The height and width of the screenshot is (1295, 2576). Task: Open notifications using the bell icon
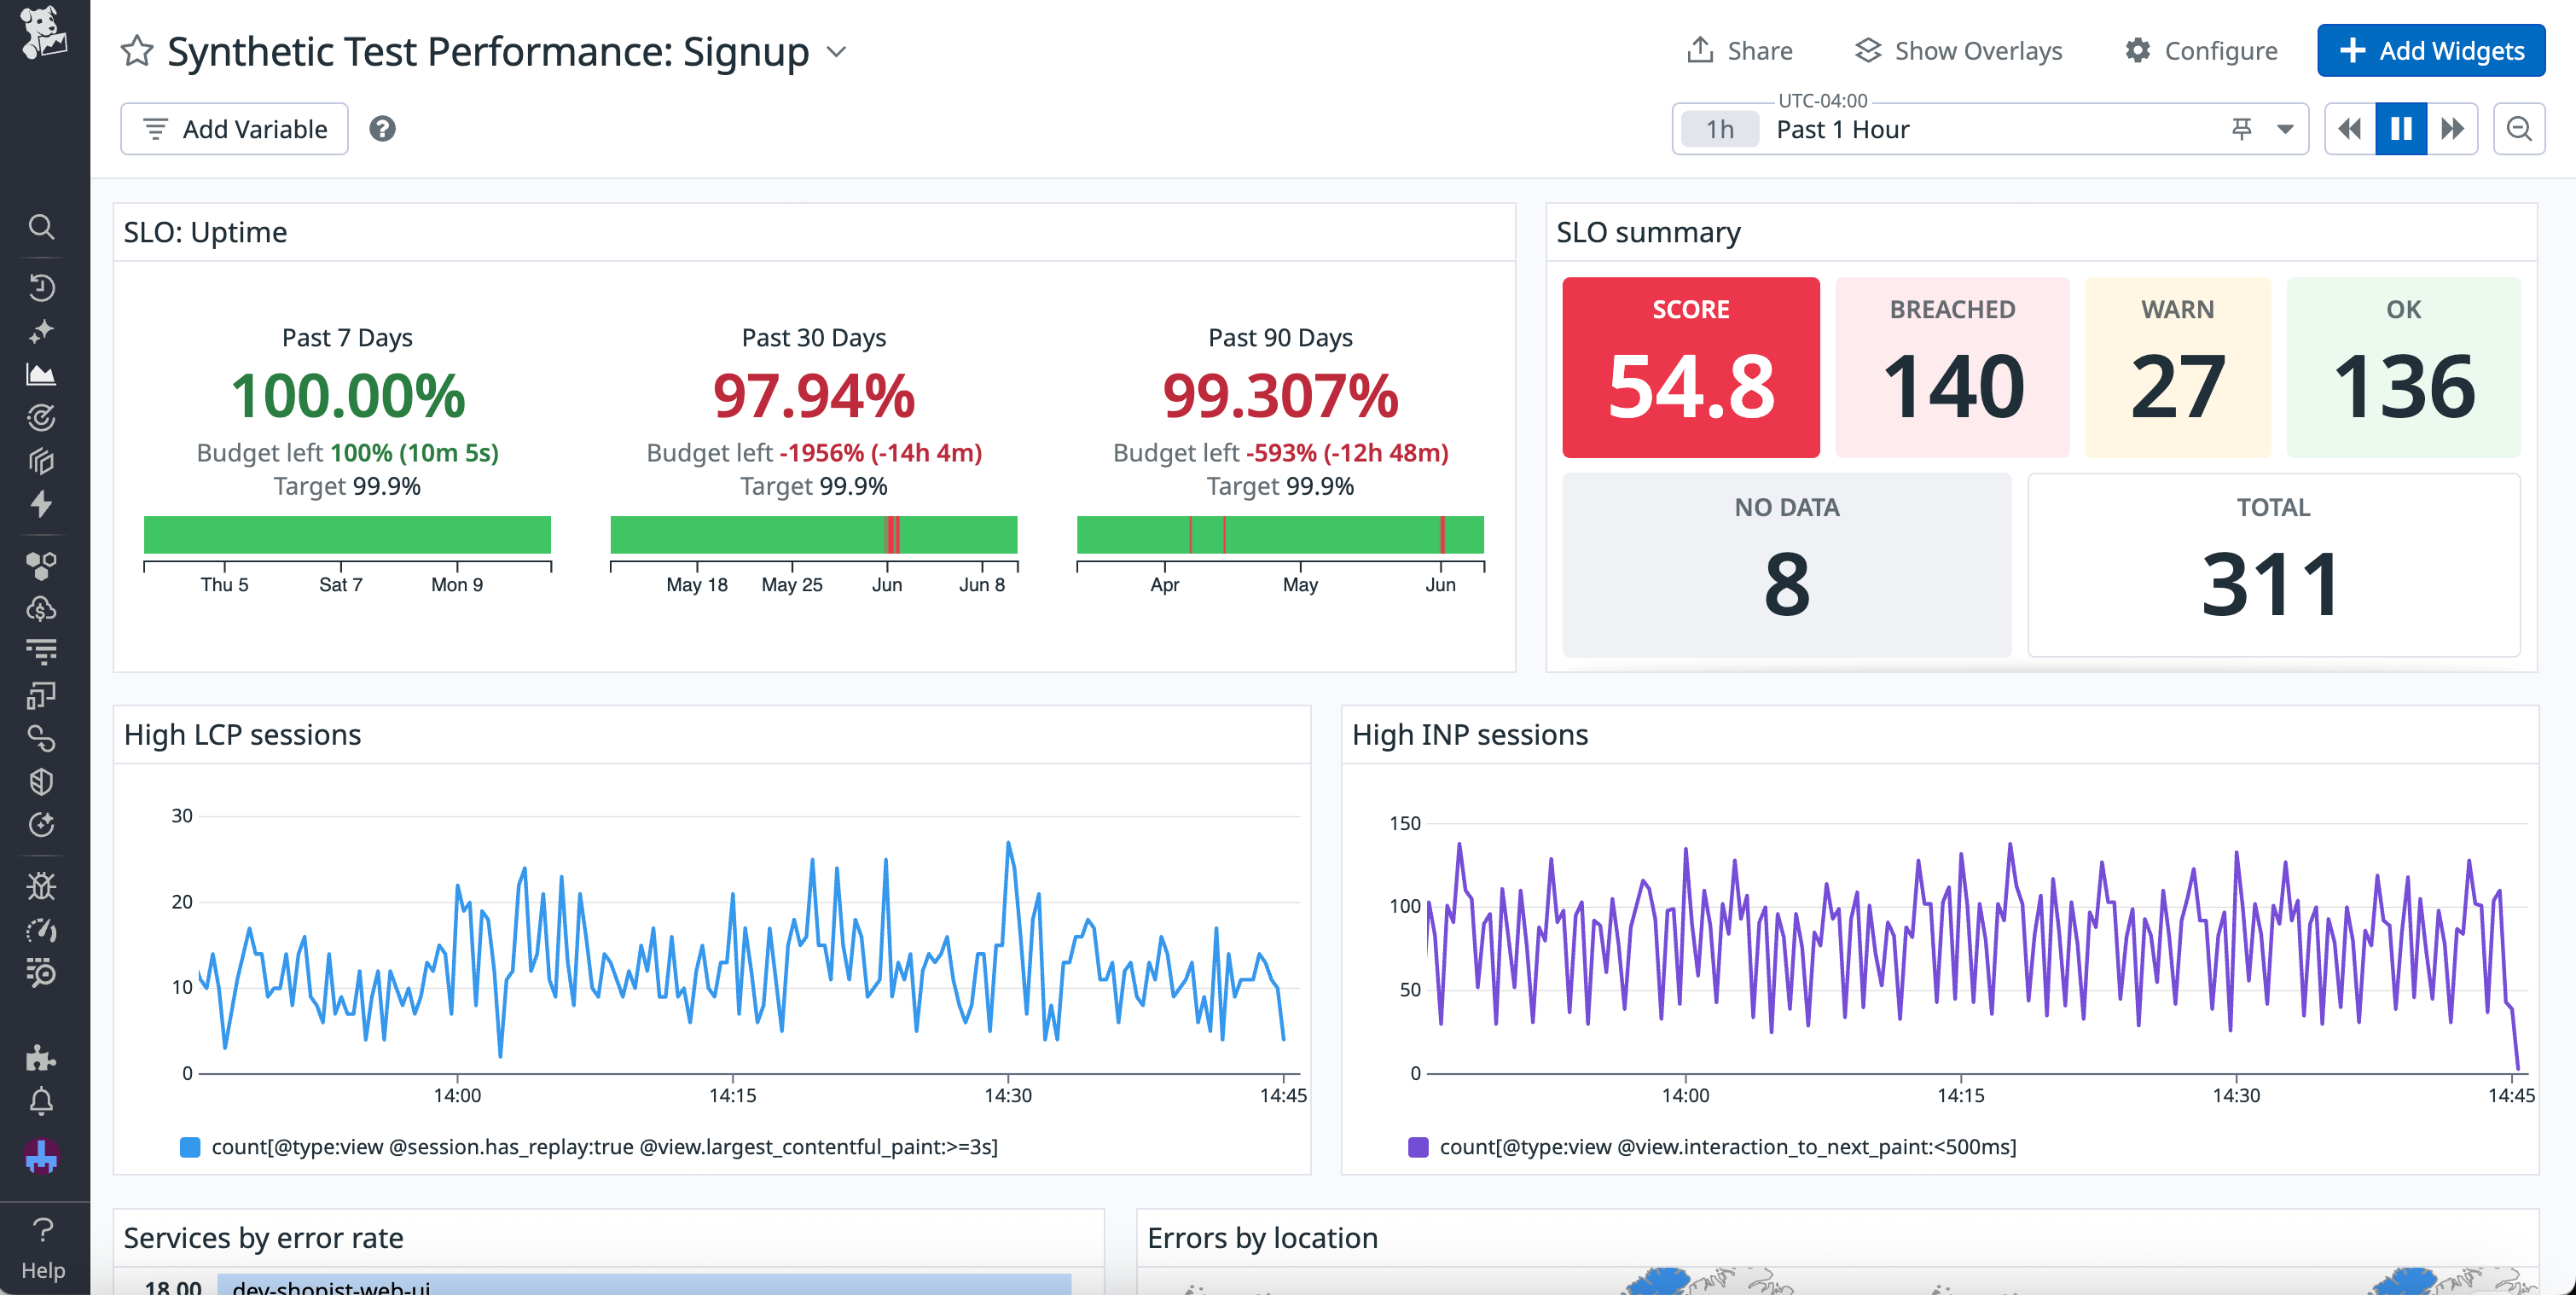pos(42,1101)
